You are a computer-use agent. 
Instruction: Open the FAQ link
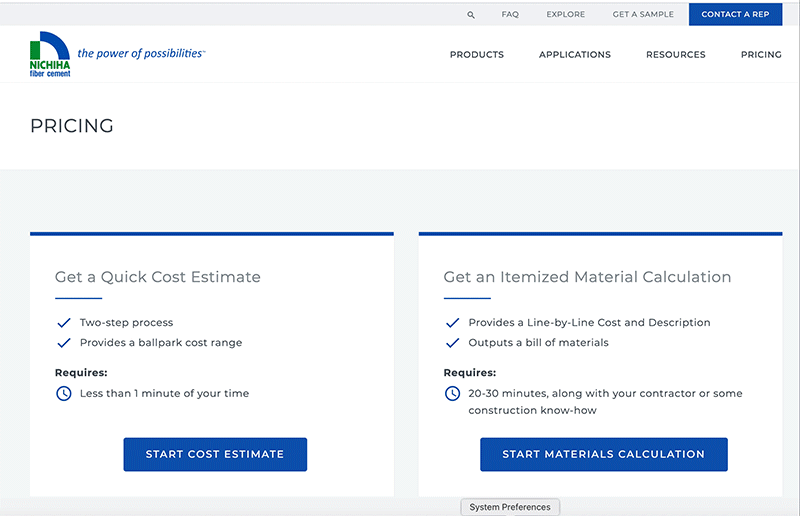(510, 15)
